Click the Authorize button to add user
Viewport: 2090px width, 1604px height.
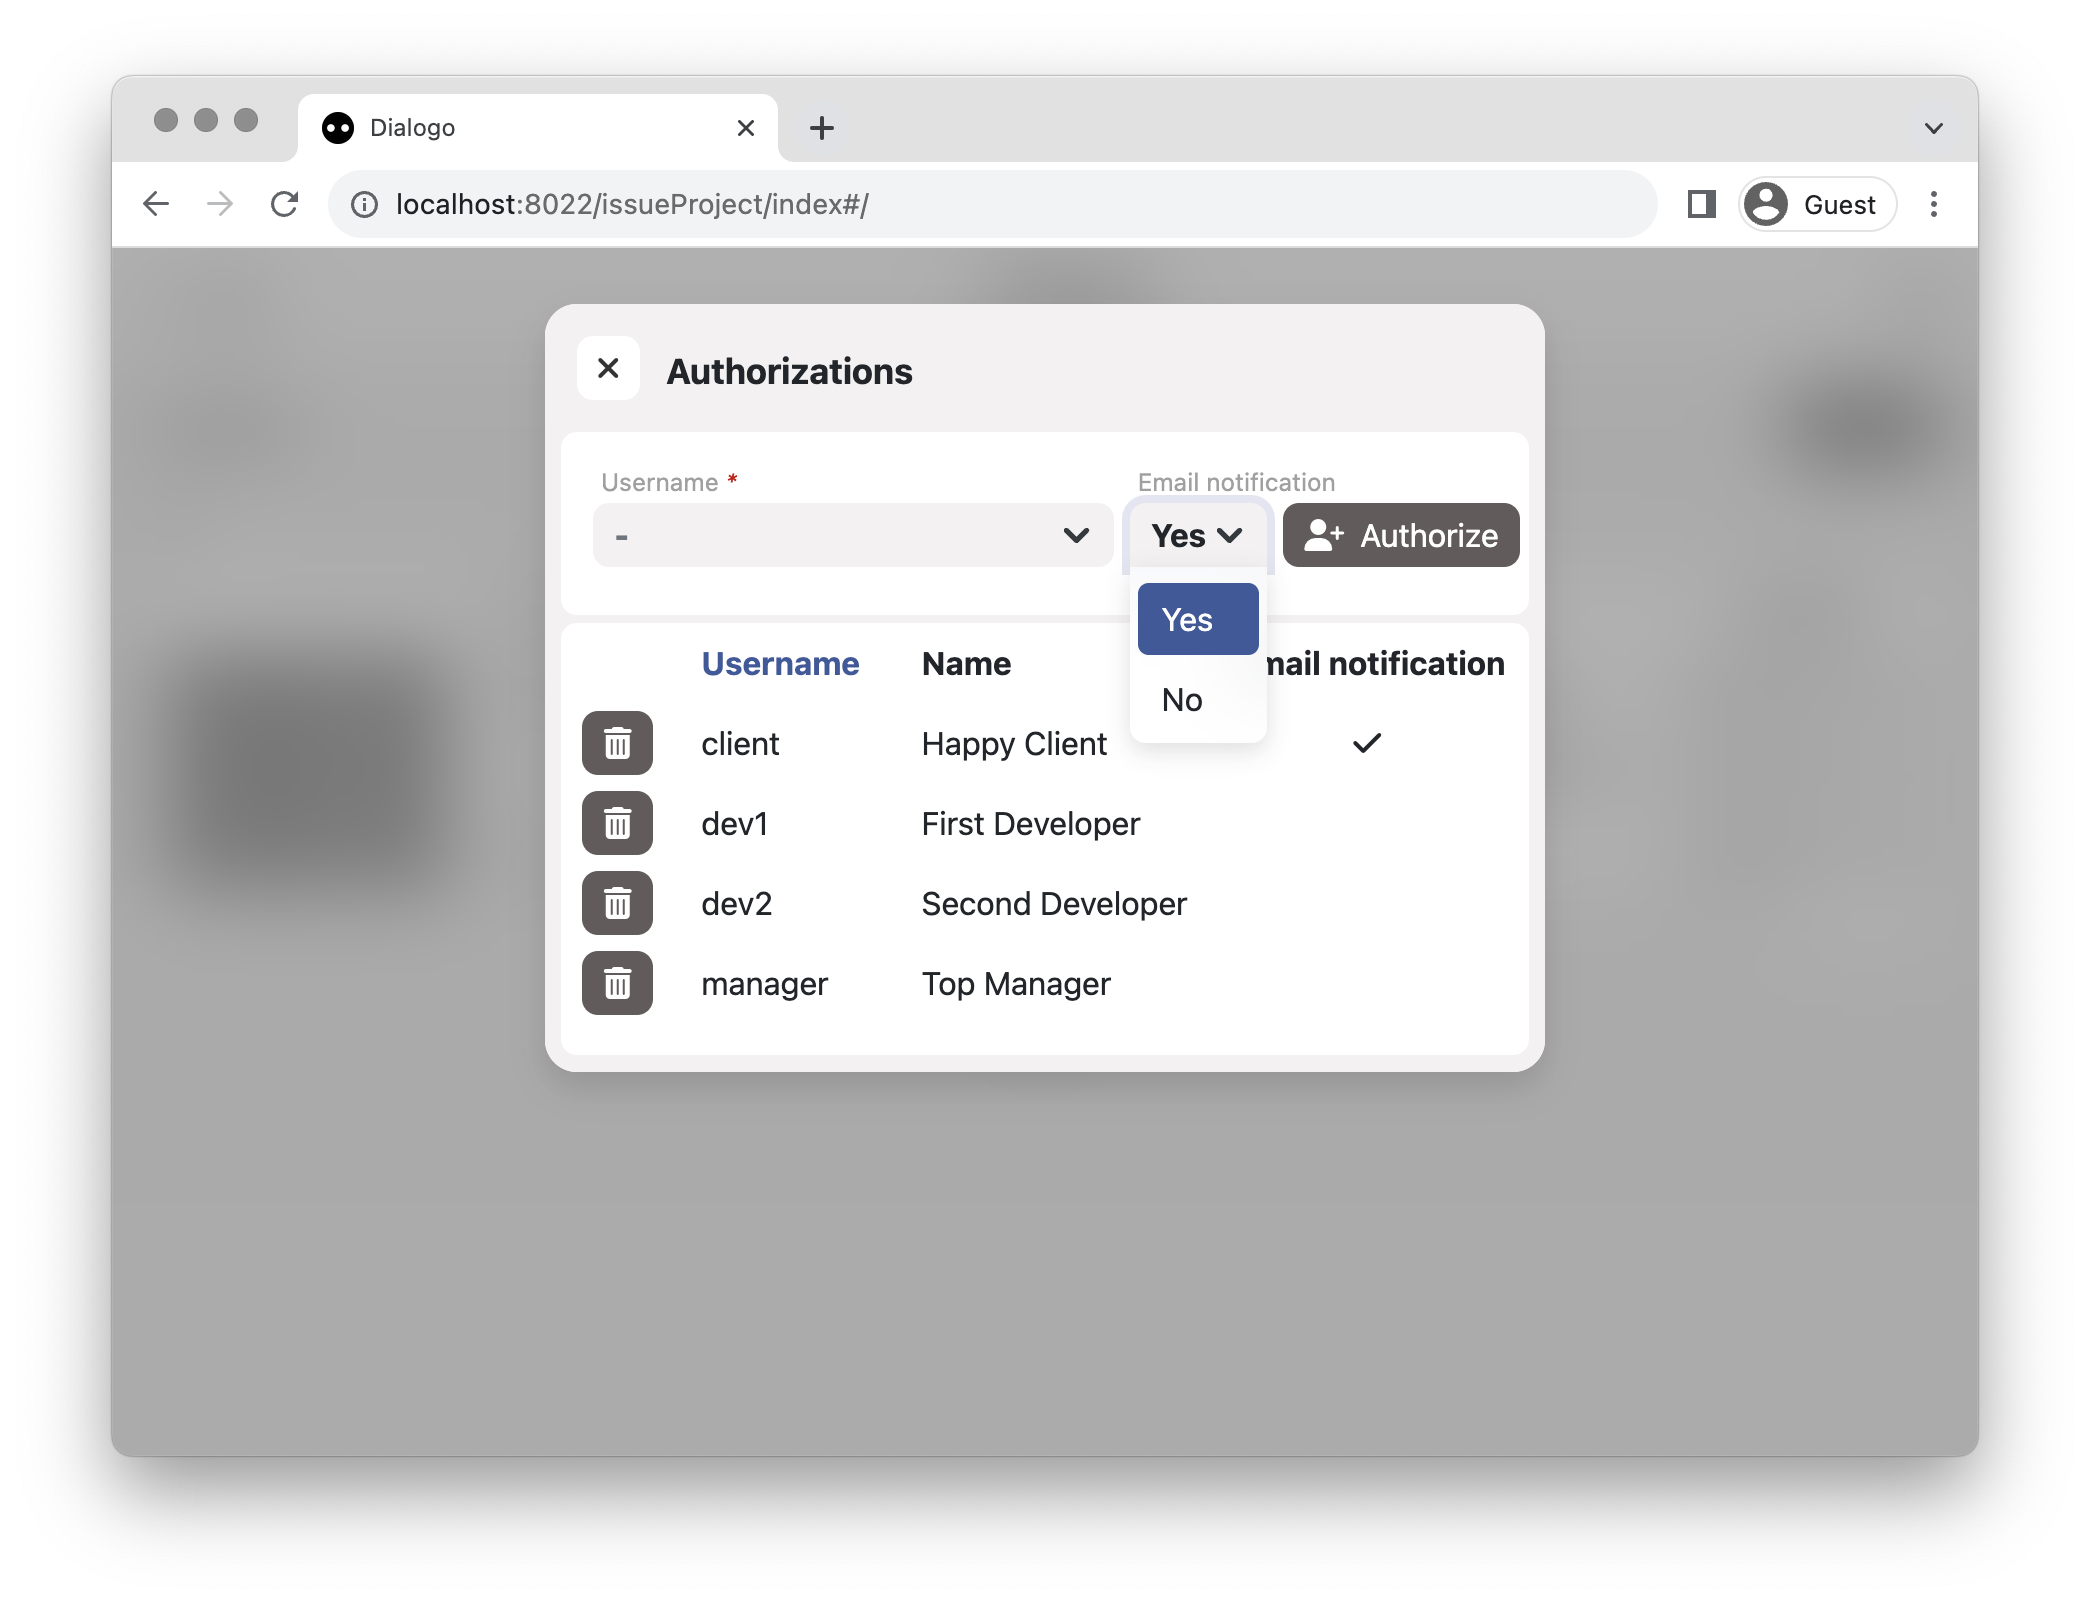[1400, 536]
